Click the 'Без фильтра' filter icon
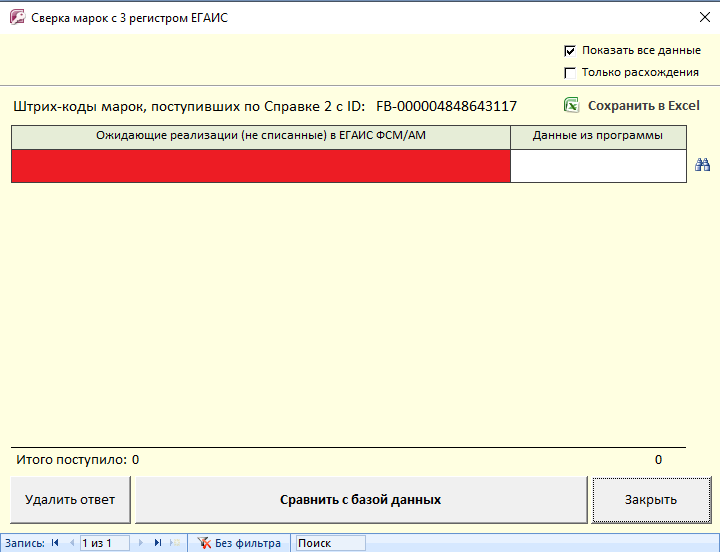The height and width of the screenshot is (552, 720). (204, 543)
